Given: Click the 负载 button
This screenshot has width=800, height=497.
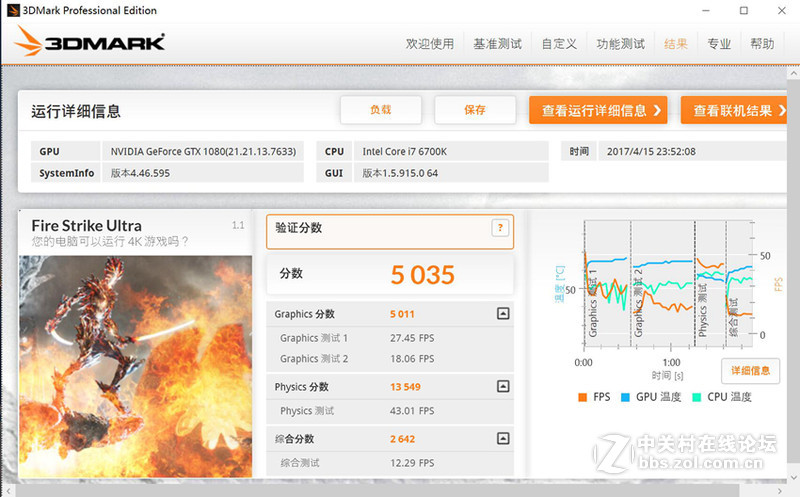Looking at the screenshot, I should click(x=381, y=110).
